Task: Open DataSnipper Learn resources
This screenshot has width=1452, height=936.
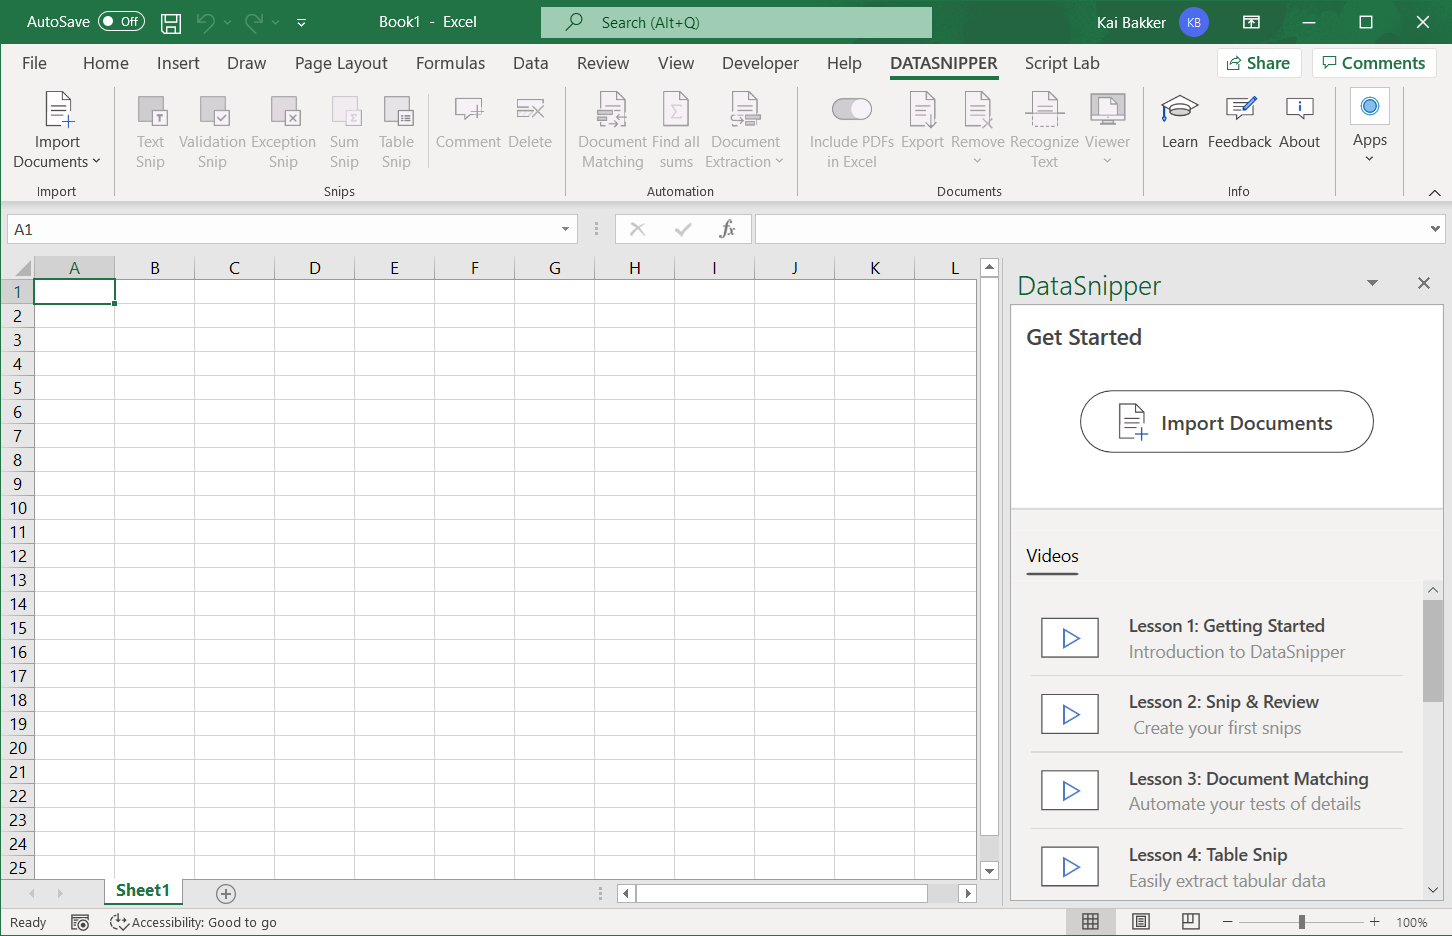Action: 1179,122
